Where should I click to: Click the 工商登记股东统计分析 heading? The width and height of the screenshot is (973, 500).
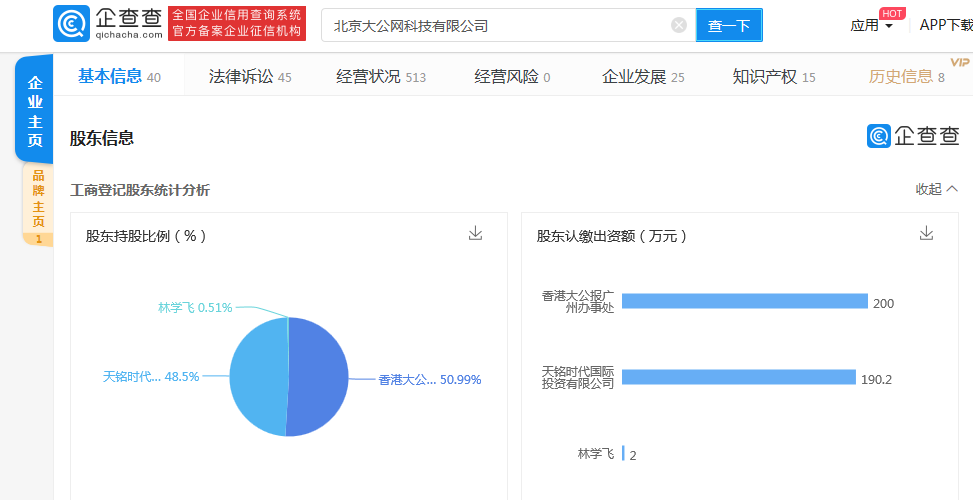140,190
